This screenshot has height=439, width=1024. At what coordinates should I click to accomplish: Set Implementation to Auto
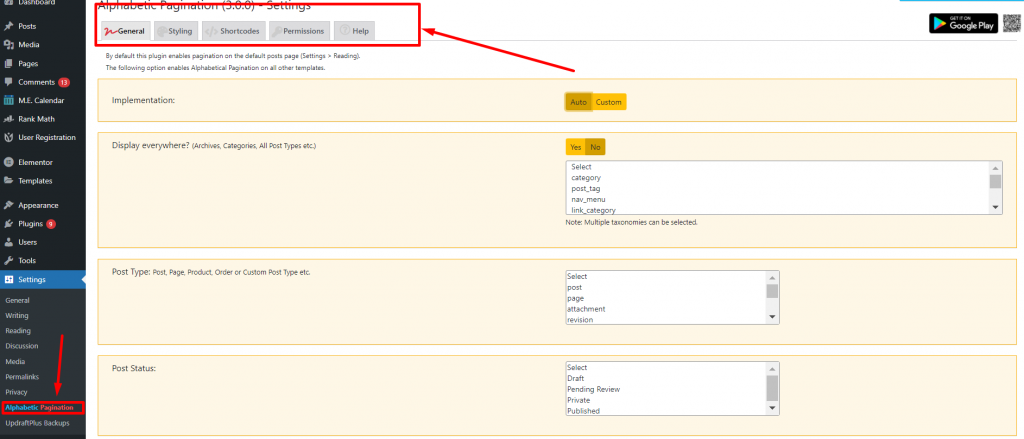(578, 102)
